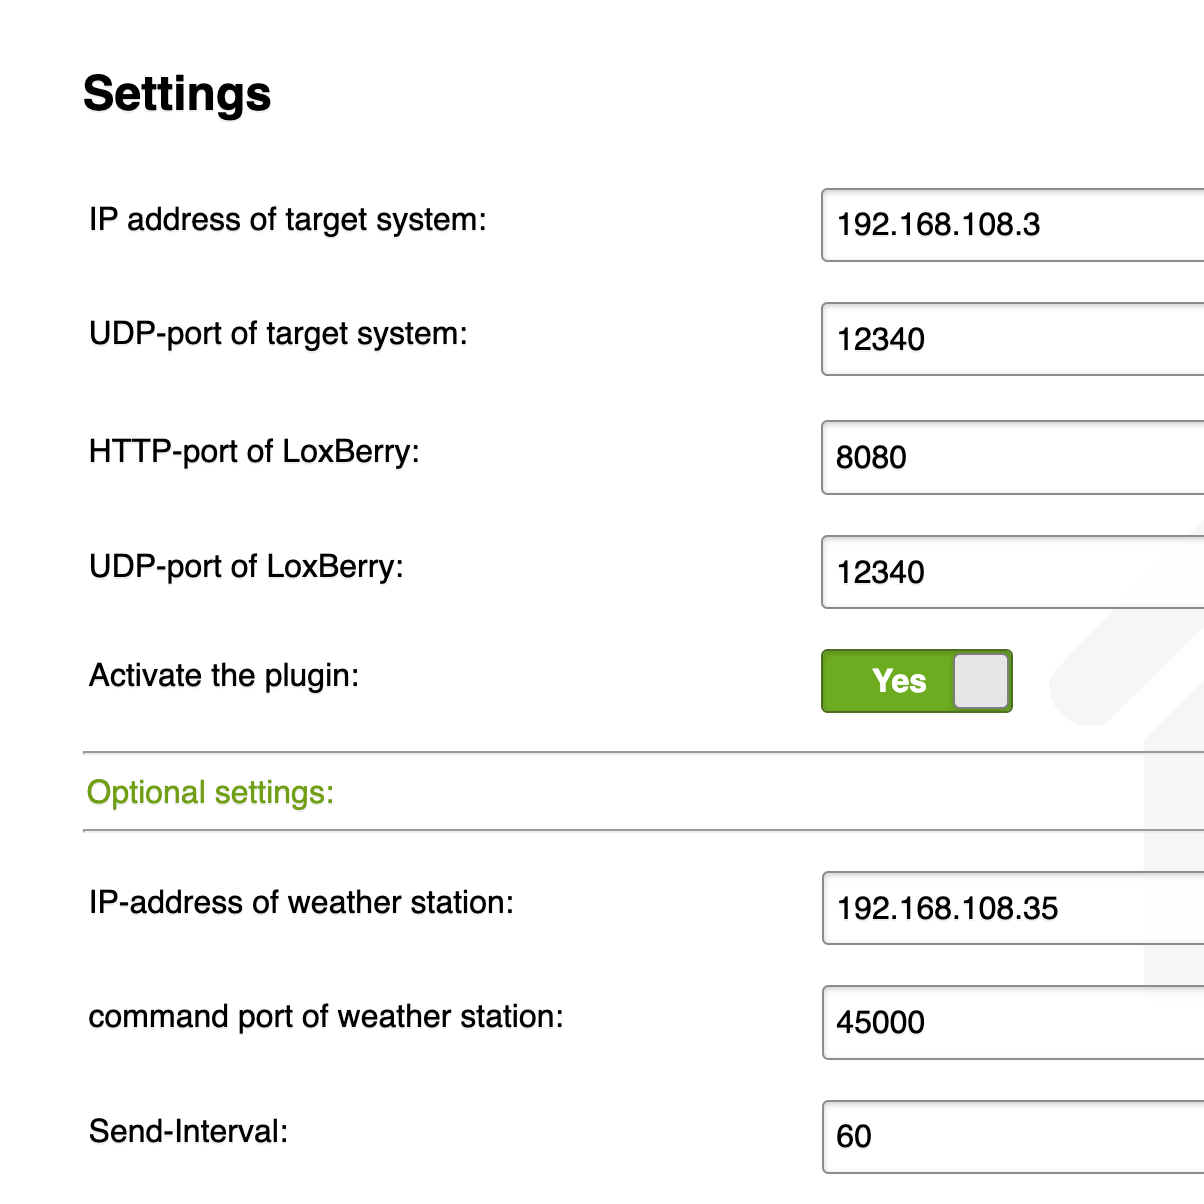The width and height of the screenshot is (1204, 1204).
Task: Click the "IP address of target system:" label
Action: coord(287,219)
